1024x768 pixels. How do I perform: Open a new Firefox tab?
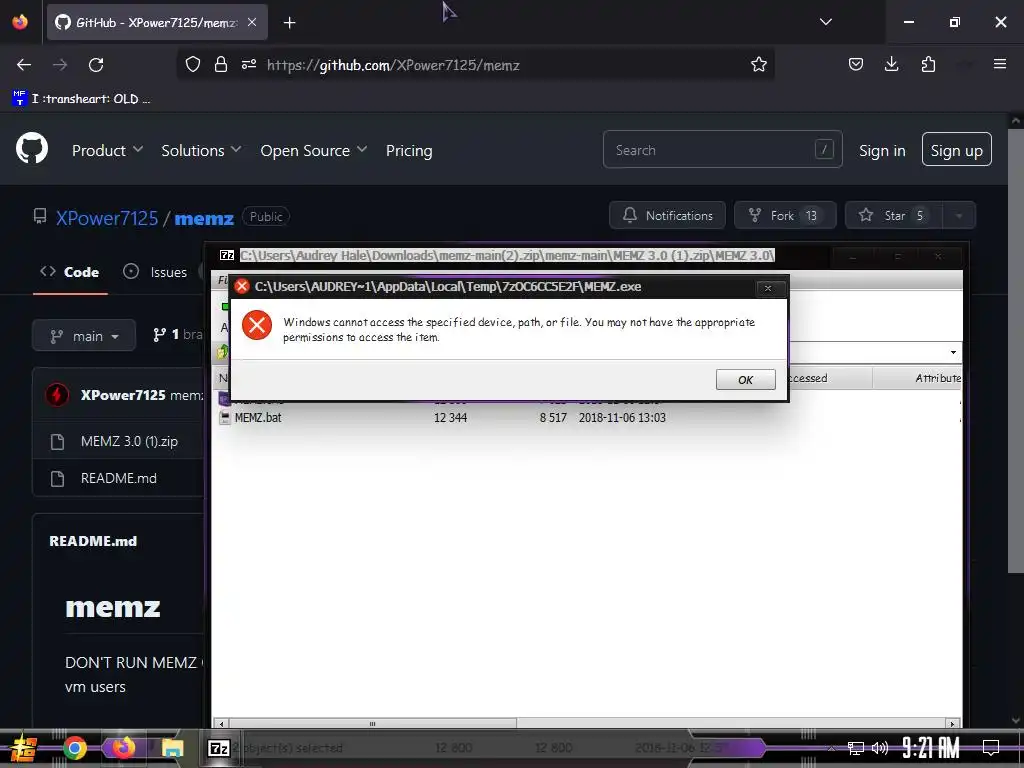tap(289, 23)
